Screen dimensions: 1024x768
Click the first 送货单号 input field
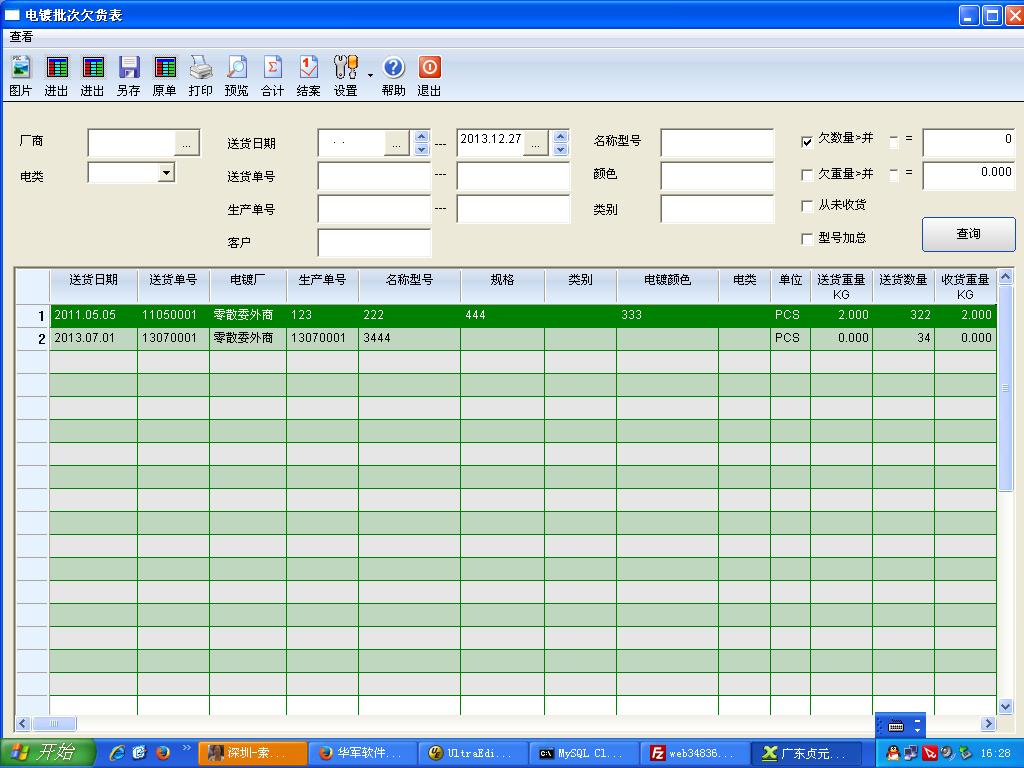click(374, 176)
